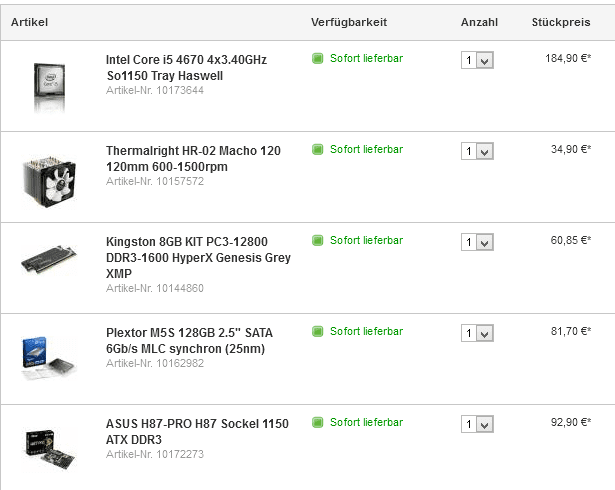View ASUS H87-PRO Sockel 1150 product page
This screenshot has width=615, height=490.
point(197,431)
